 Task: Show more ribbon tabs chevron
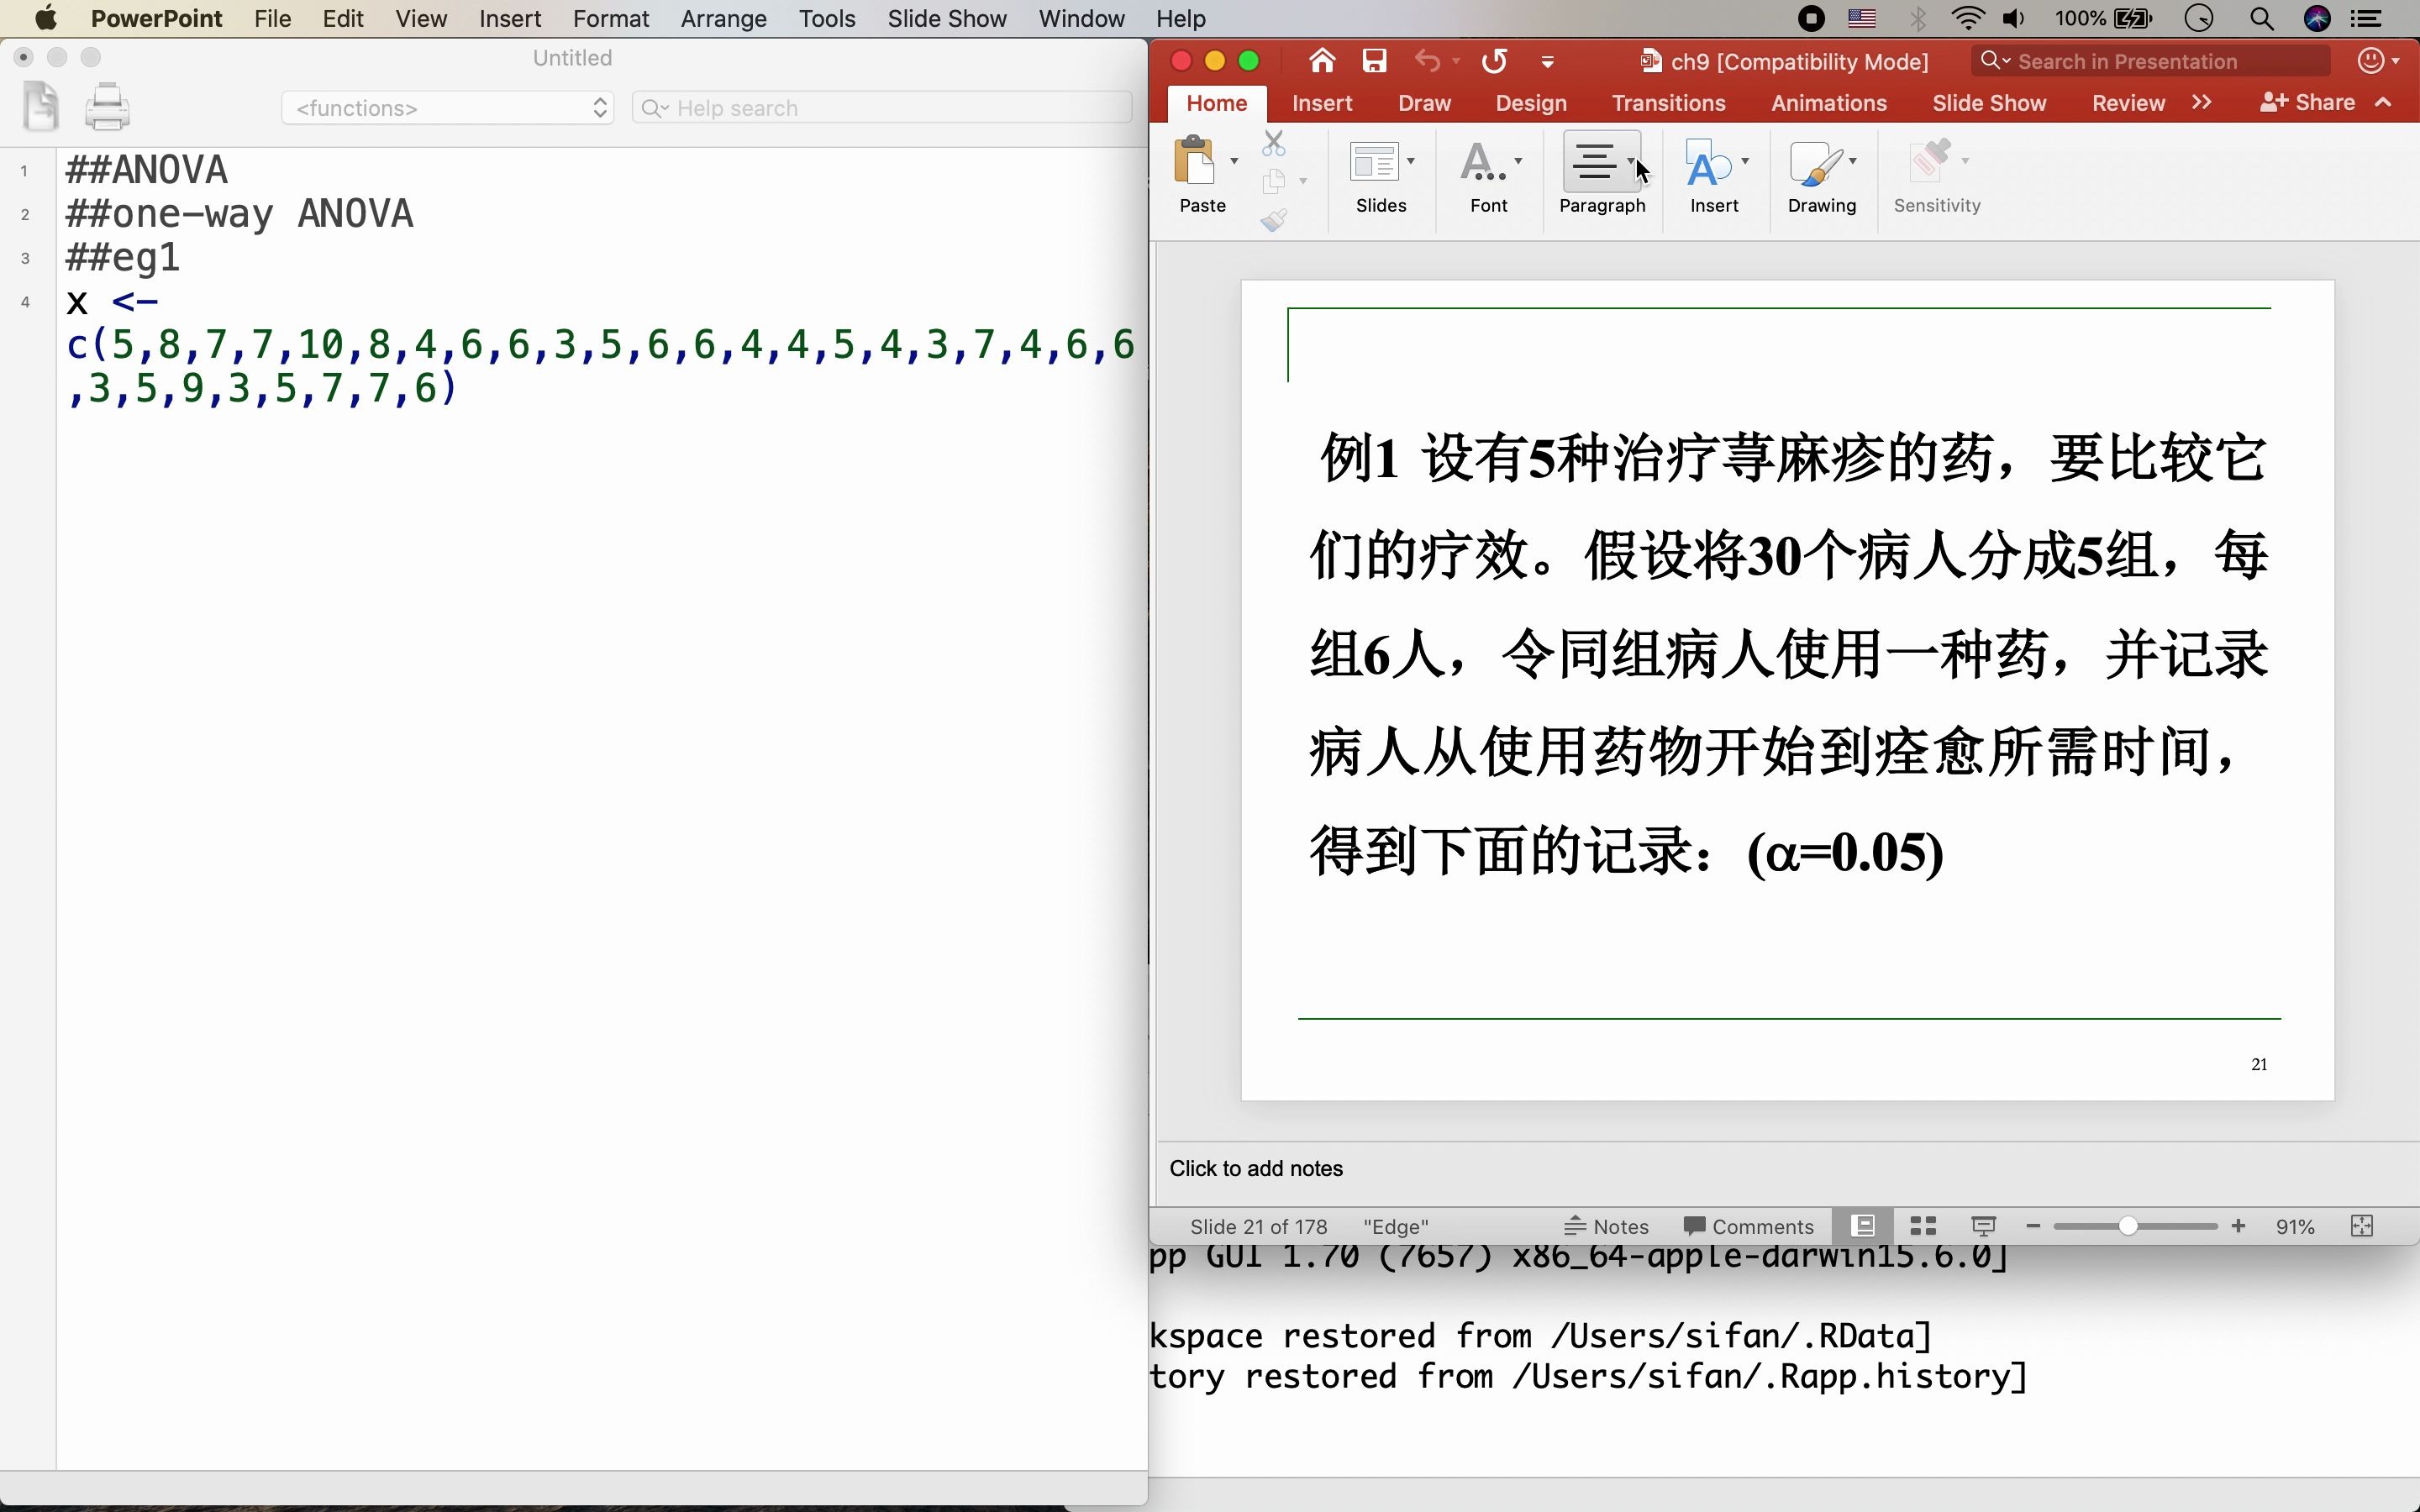point(2201,102)
